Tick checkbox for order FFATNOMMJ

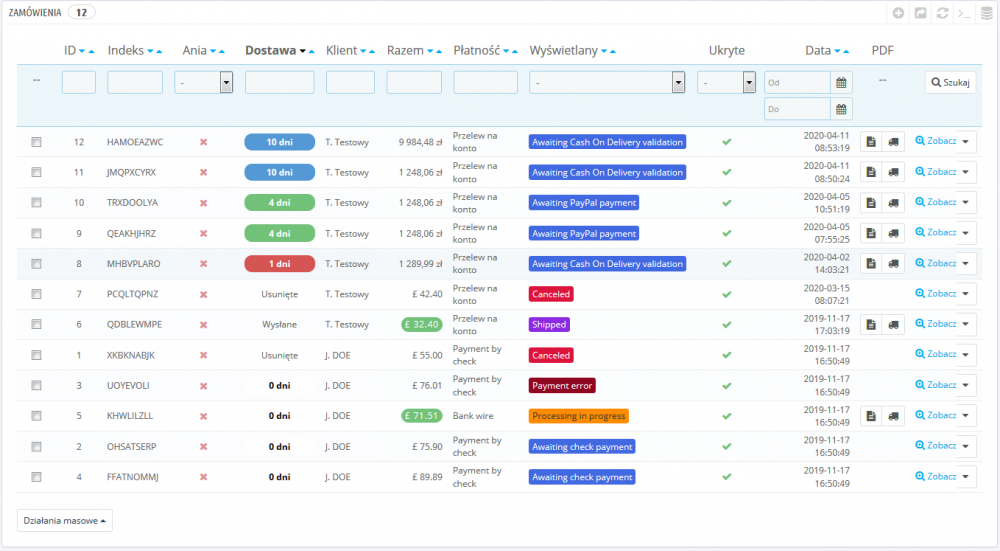coord(36,476)
